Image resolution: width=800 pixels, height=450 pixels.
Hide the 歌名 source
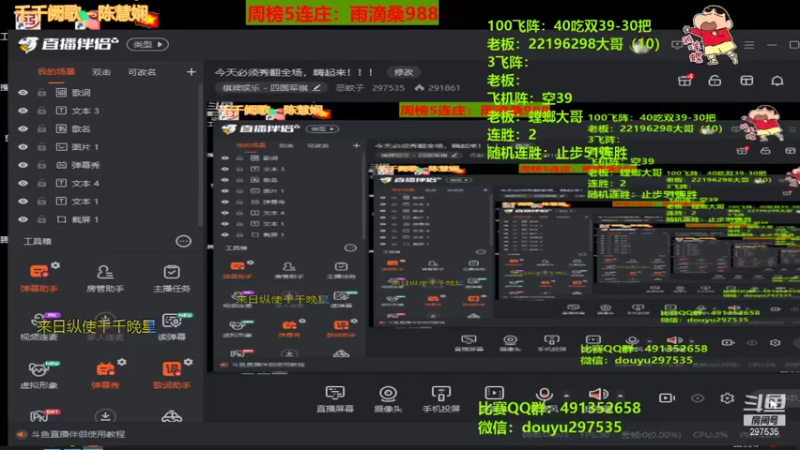23,129
